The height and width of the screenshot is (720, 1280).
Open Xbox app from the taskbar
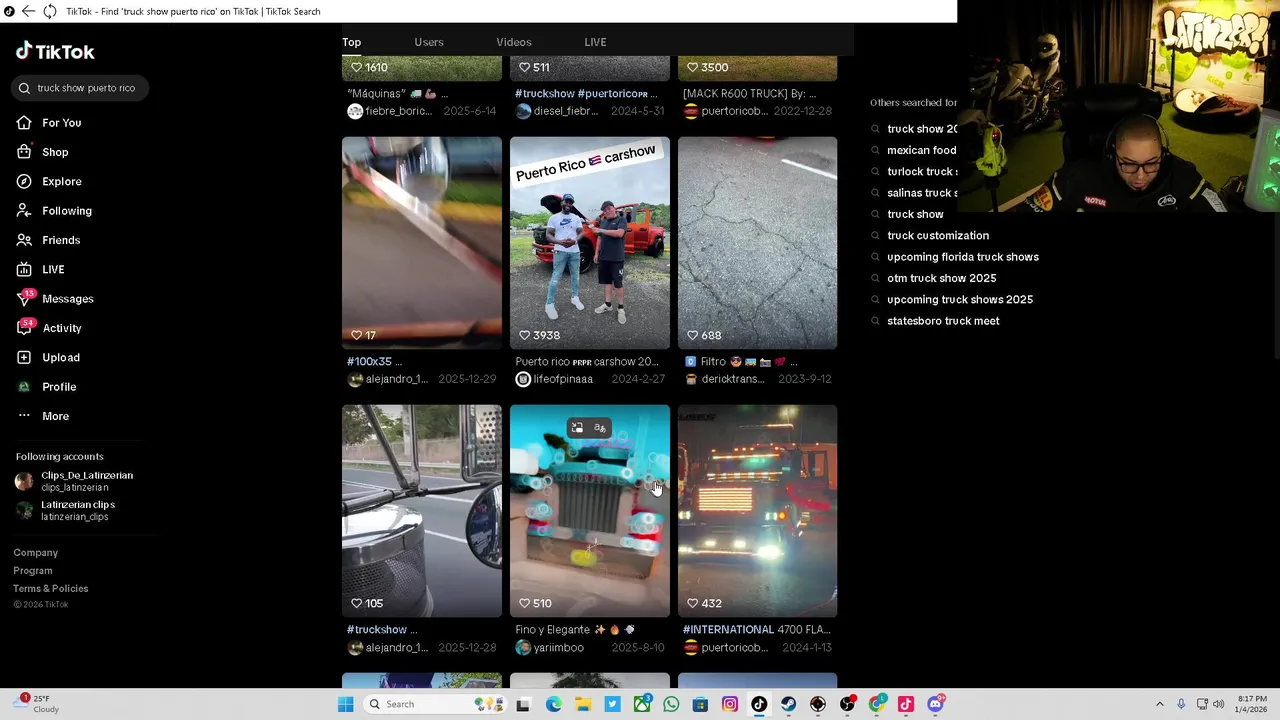pos(642,704)
